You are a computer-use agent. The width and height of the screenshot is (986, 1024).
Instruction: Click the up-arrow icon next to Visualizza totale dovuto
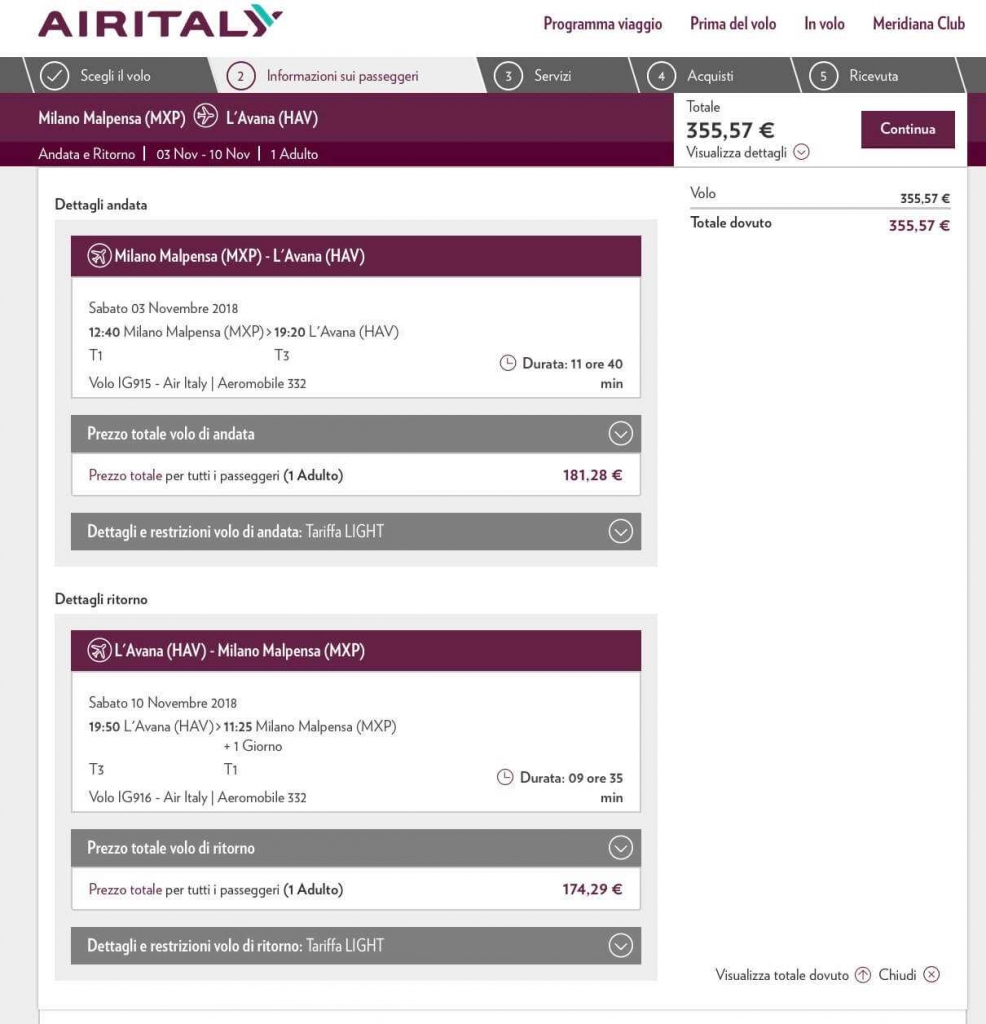click(863, 975)
